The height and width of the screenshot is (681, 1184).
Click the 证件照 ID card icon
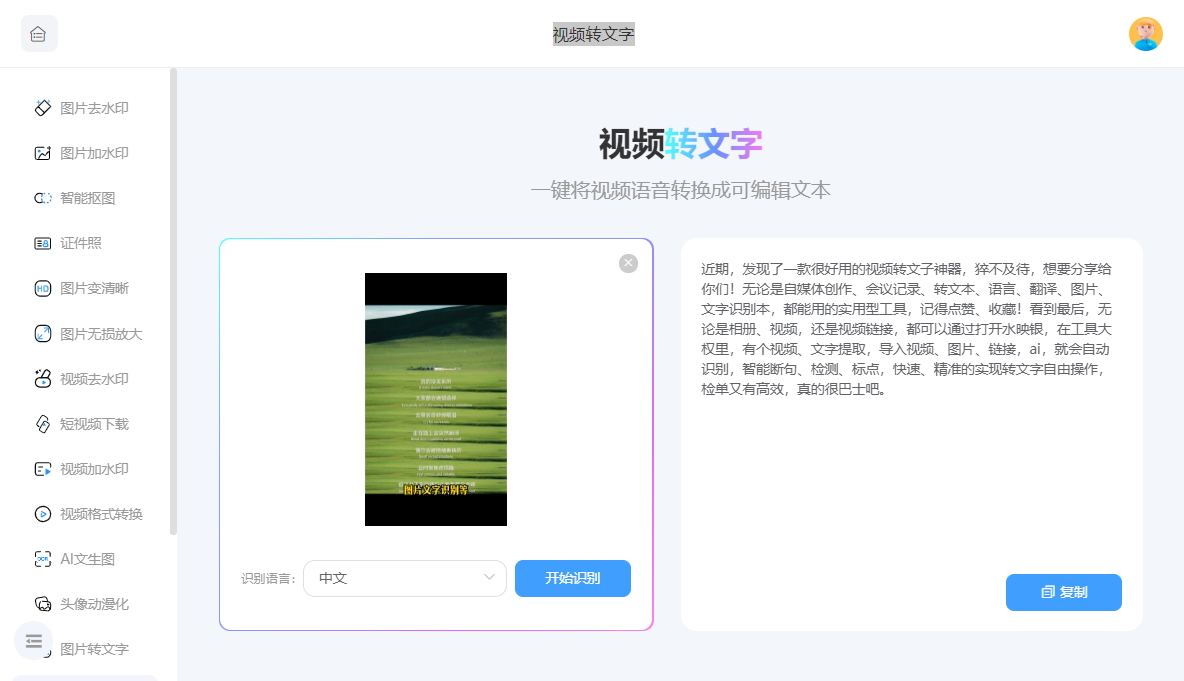coord(42,243)
